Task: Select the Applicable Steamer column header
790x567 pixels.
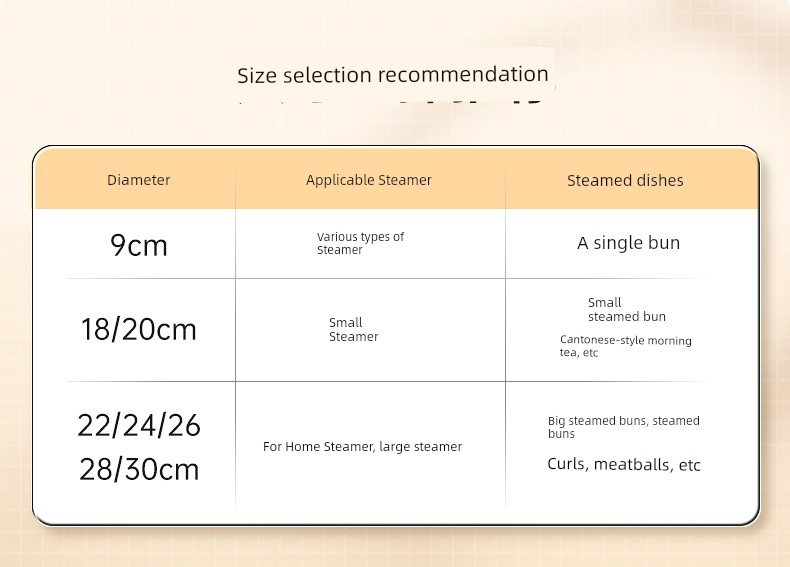Action: click(x=369, y=180)
